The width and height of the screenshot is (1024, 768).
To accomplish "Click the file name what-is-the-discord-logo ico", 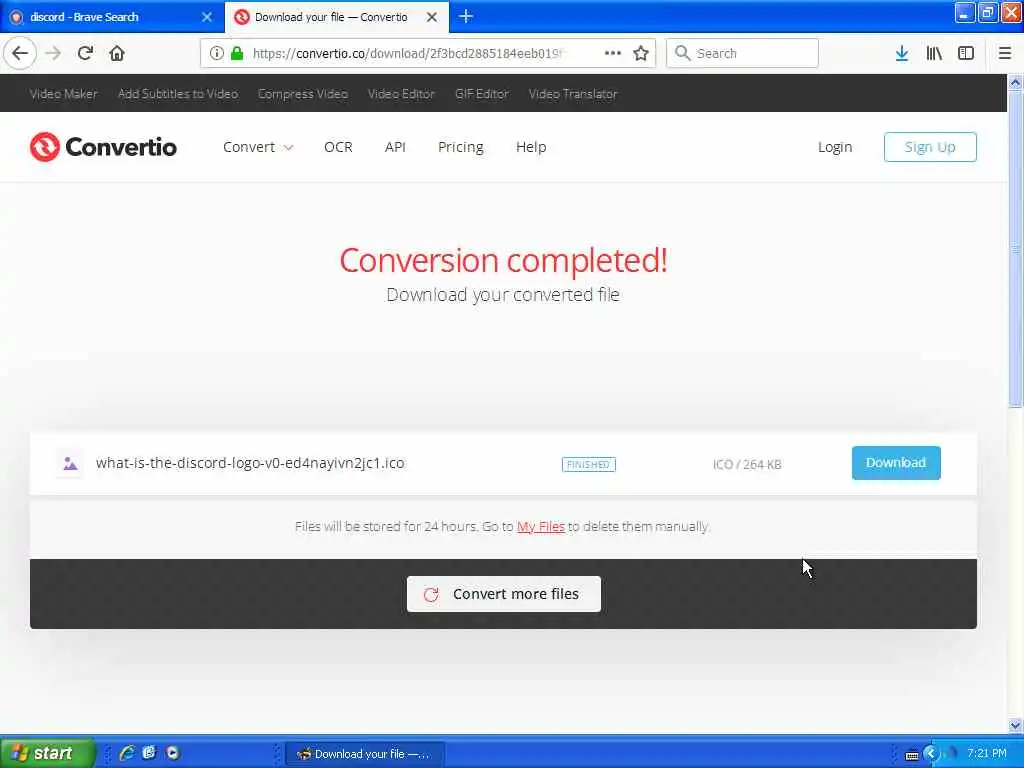I will pyautogui.click(x=250, y=463).
